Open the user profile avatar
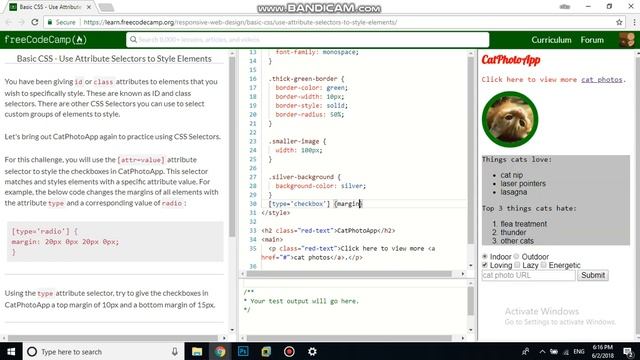 (x=627, y=40)
